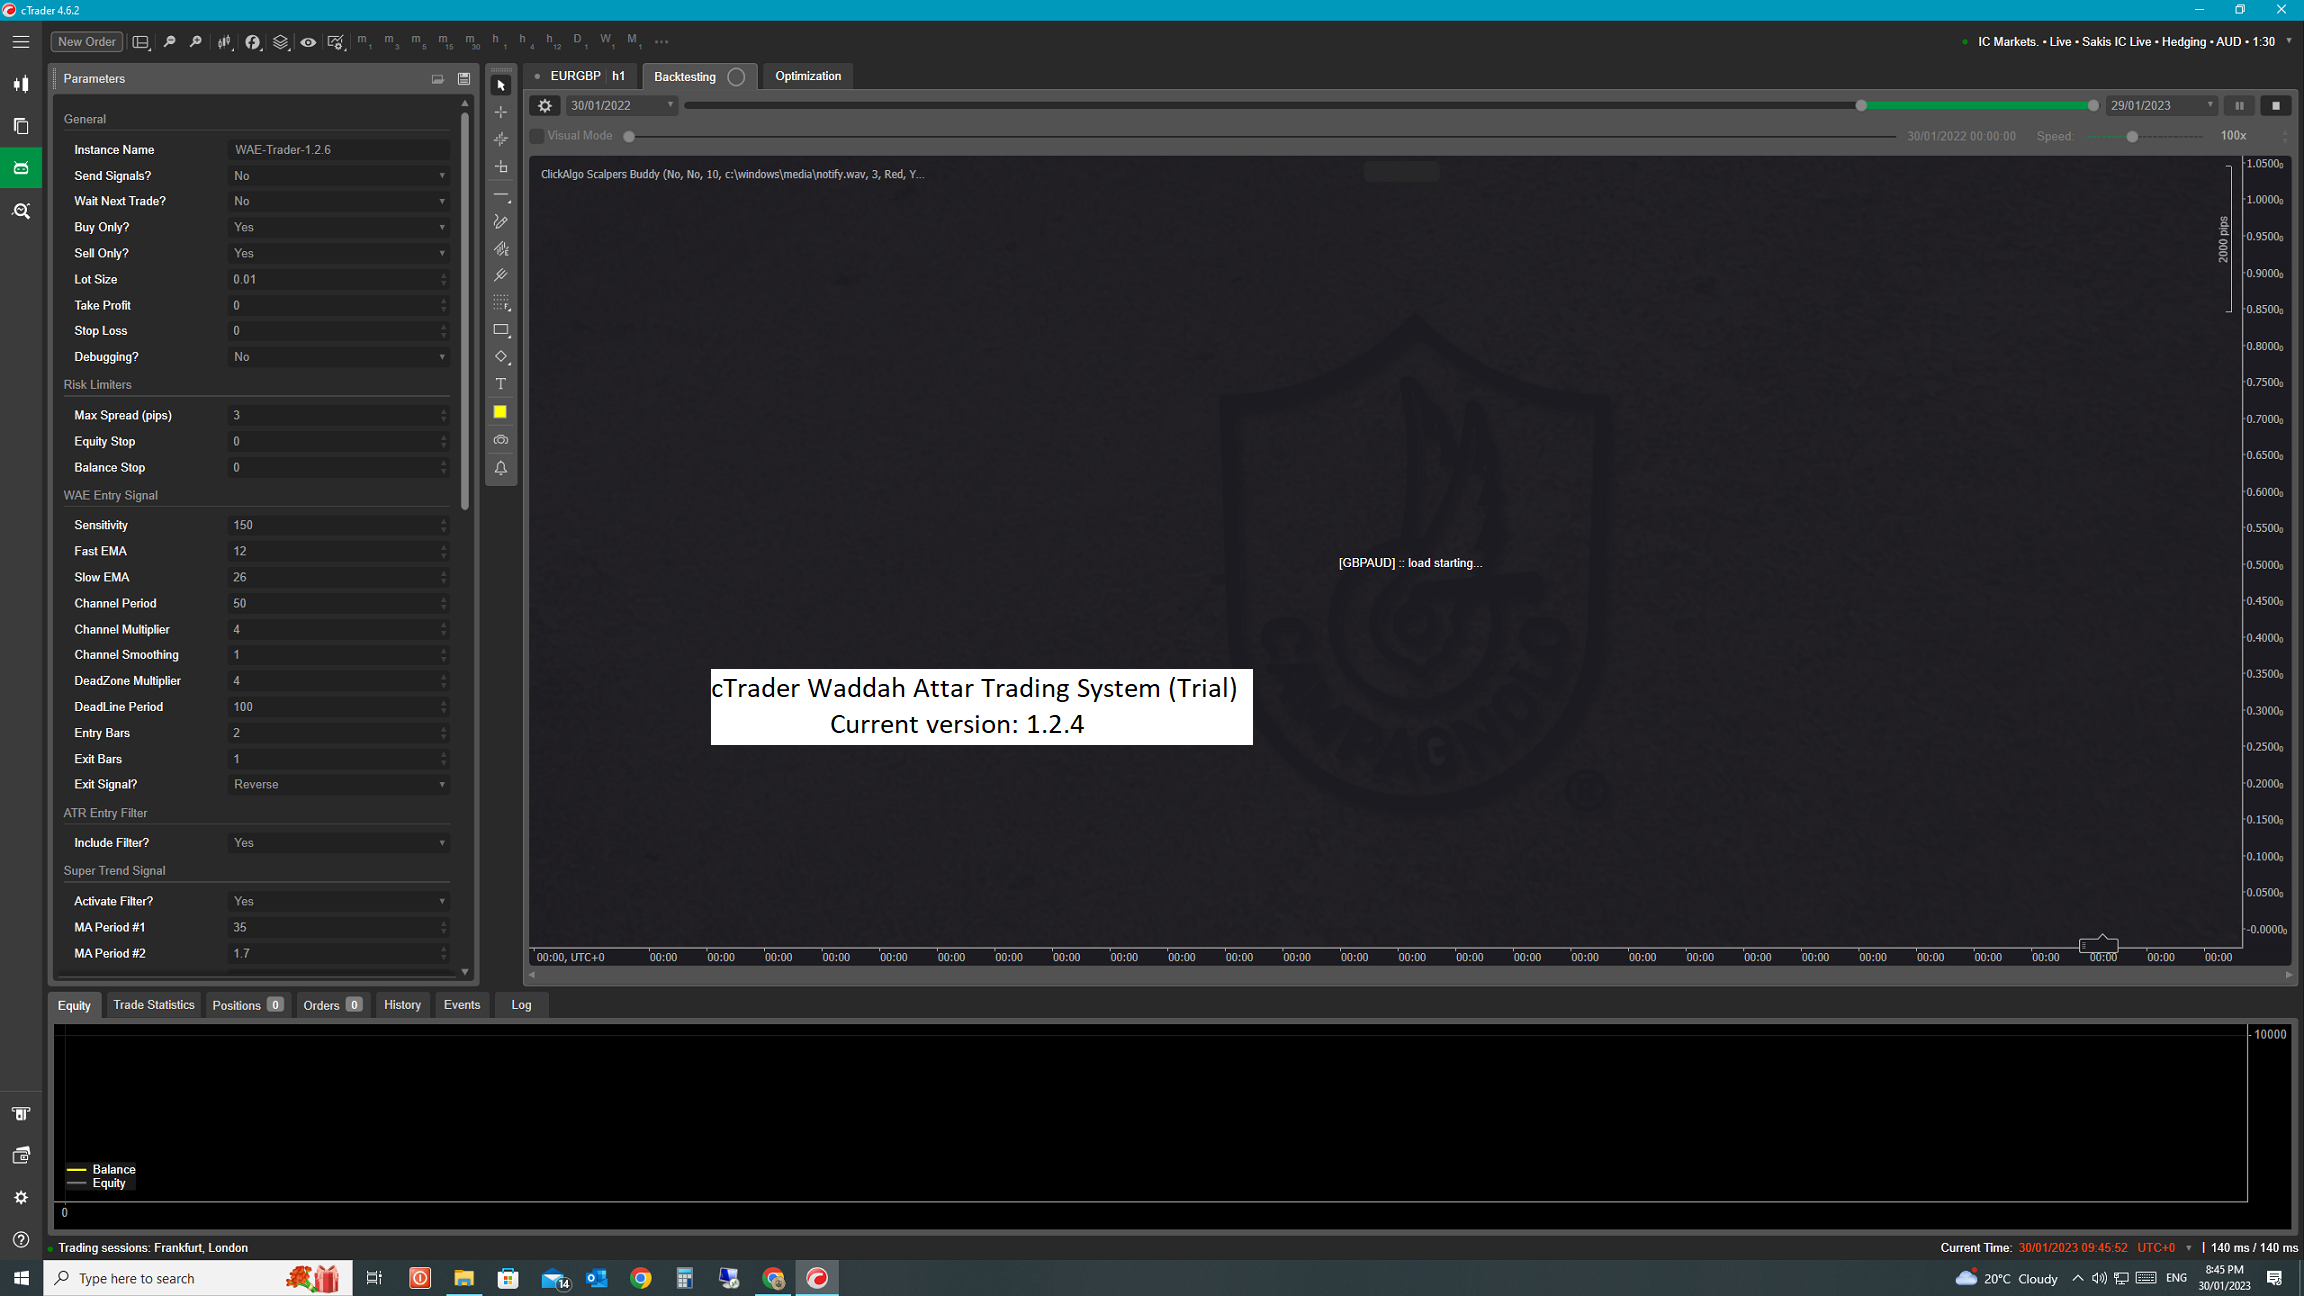Load parameters icon in Parameters header
Viewport: 2304px width, 1296px height.
pos(437,79)
